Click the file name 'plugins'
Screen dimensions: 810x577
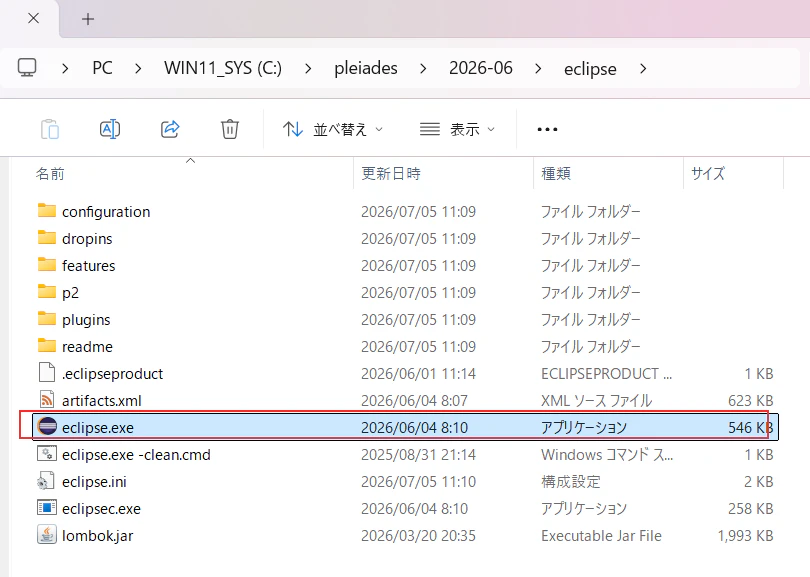(86, 320)
